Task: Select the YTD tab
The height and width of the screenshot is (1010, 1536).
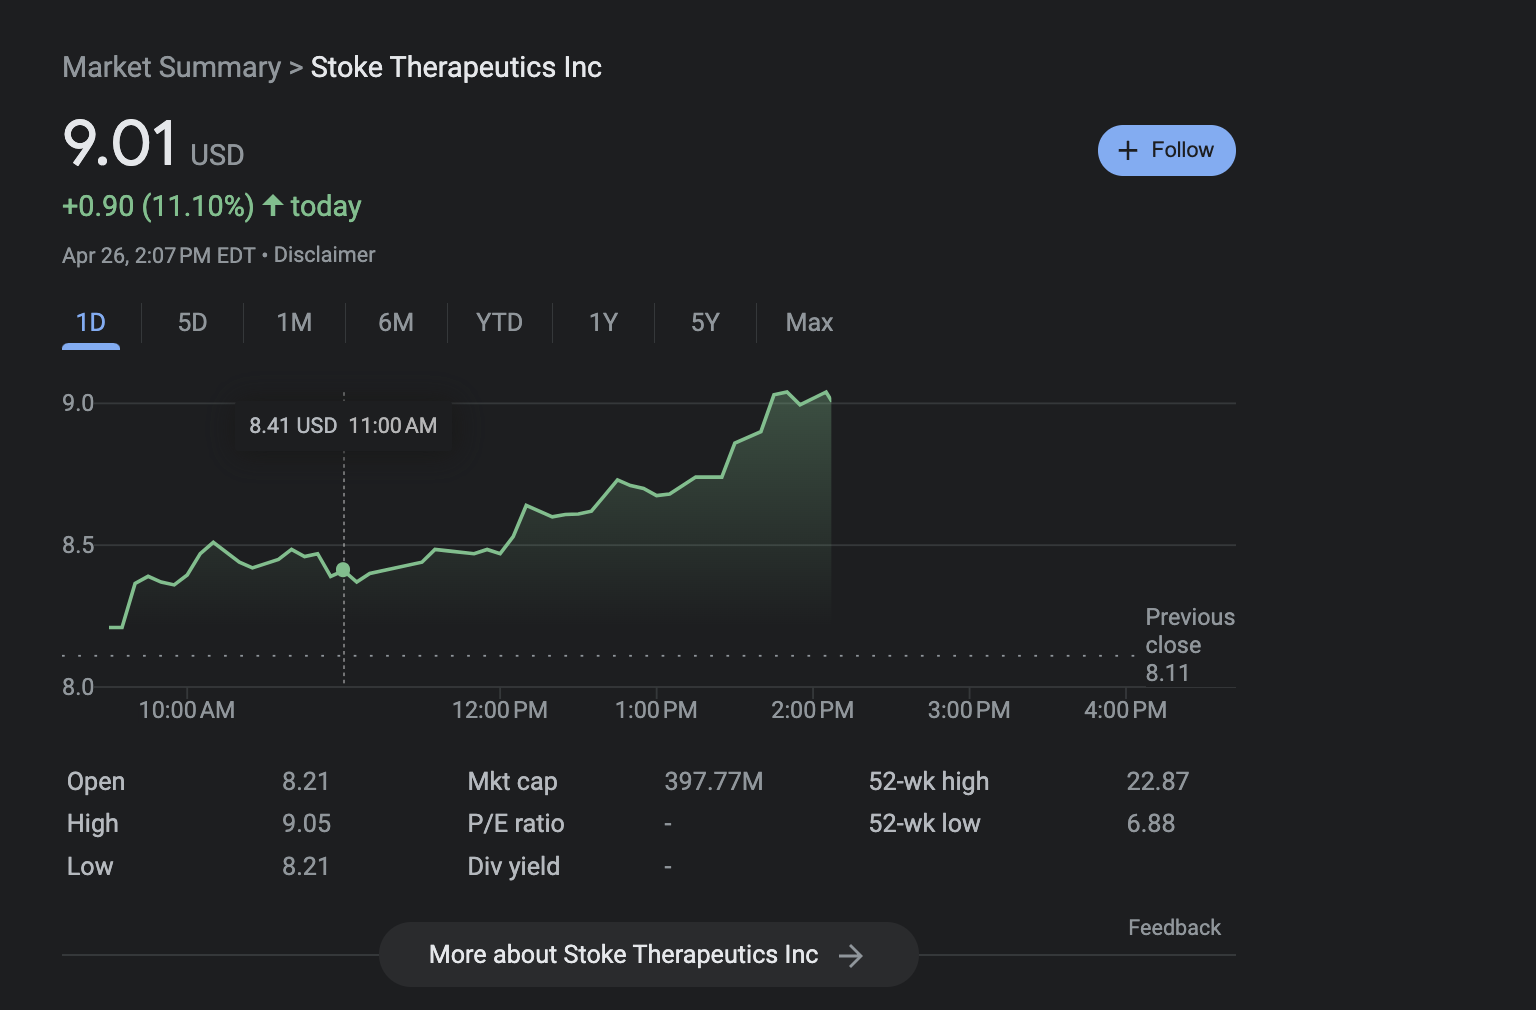Action: click(499, 322)
